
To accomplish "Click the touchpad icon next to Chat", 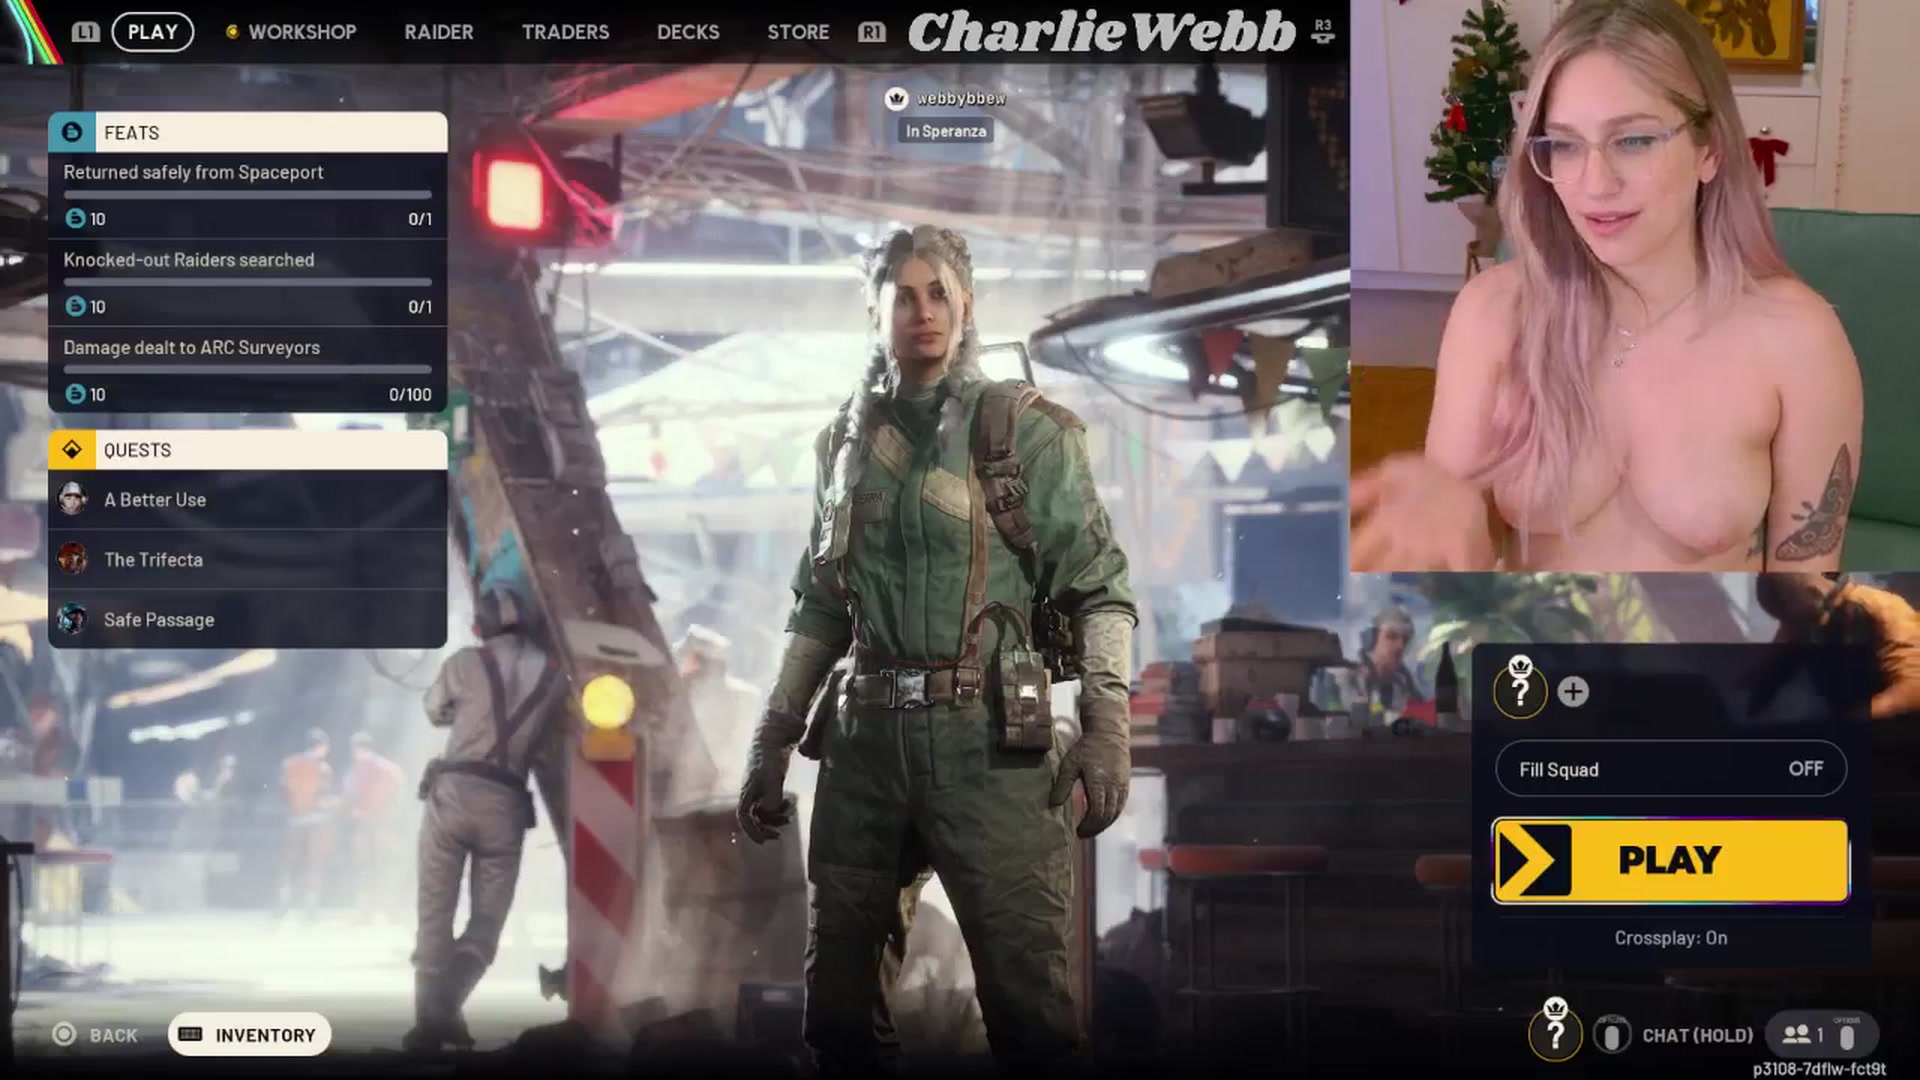I will pos(1611,1035).
